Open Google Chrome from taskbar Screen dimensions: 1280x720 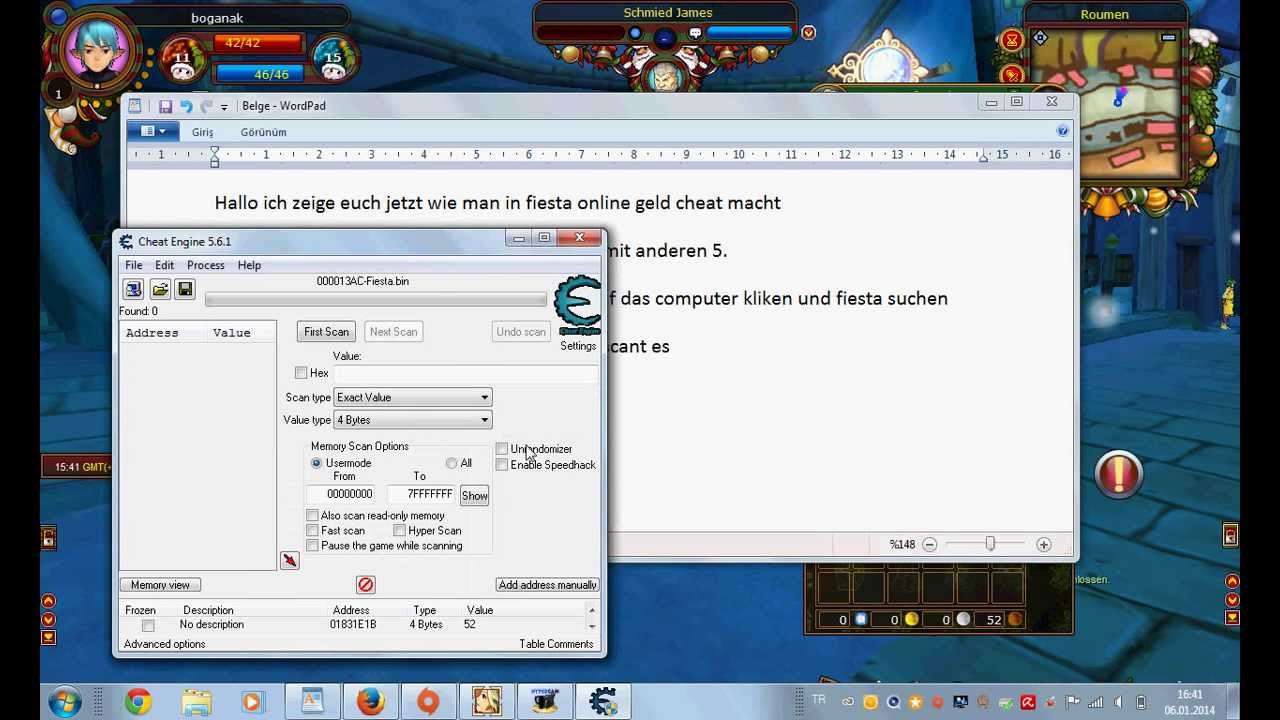(x=138, y=702)
